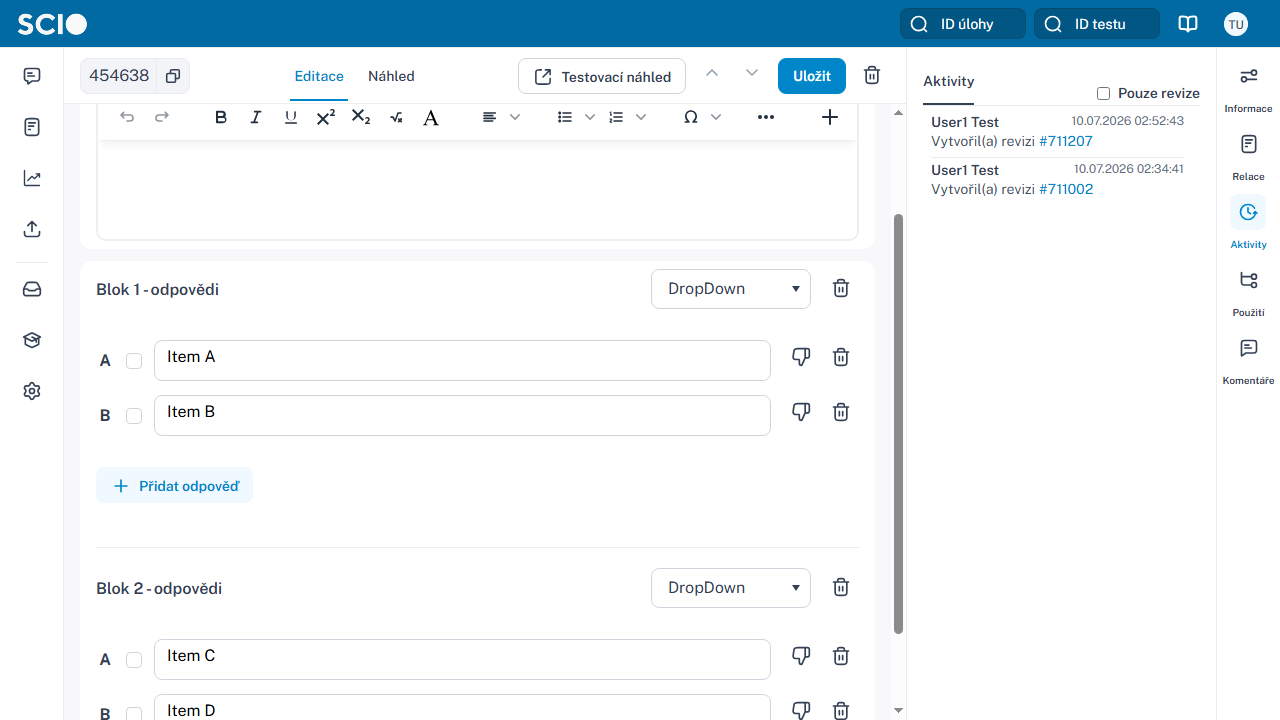The image size is (1280, 720).
Task: Toggle underline formatting
Action: click(x=291, y=117)
